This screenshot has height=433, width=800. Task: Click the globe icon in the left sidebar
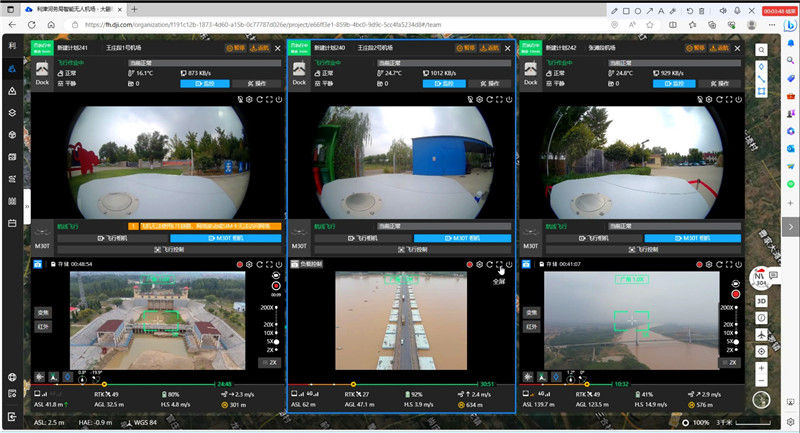coord(12,377)
